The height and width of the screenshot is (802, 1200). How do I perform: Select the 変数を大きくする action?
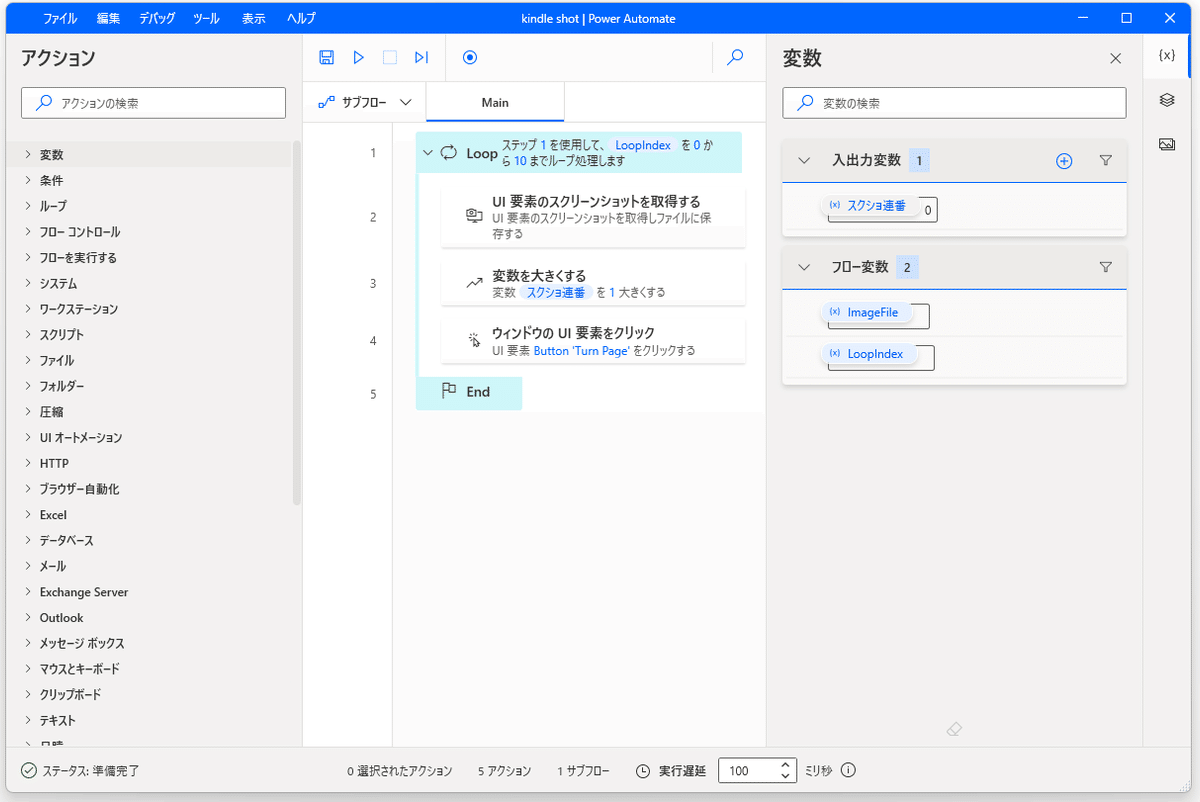[x=593, y=283]
